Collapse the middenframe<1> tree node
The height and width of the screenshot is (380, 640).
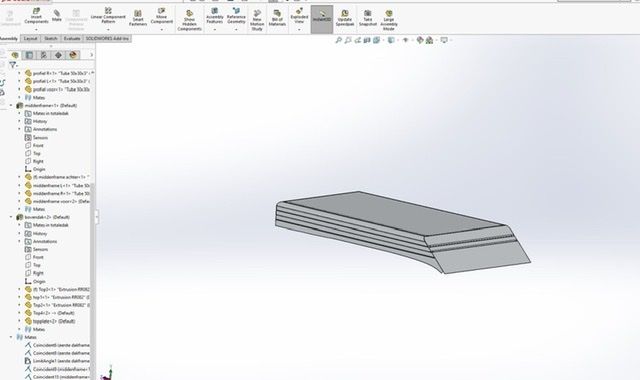coord(11,105)
